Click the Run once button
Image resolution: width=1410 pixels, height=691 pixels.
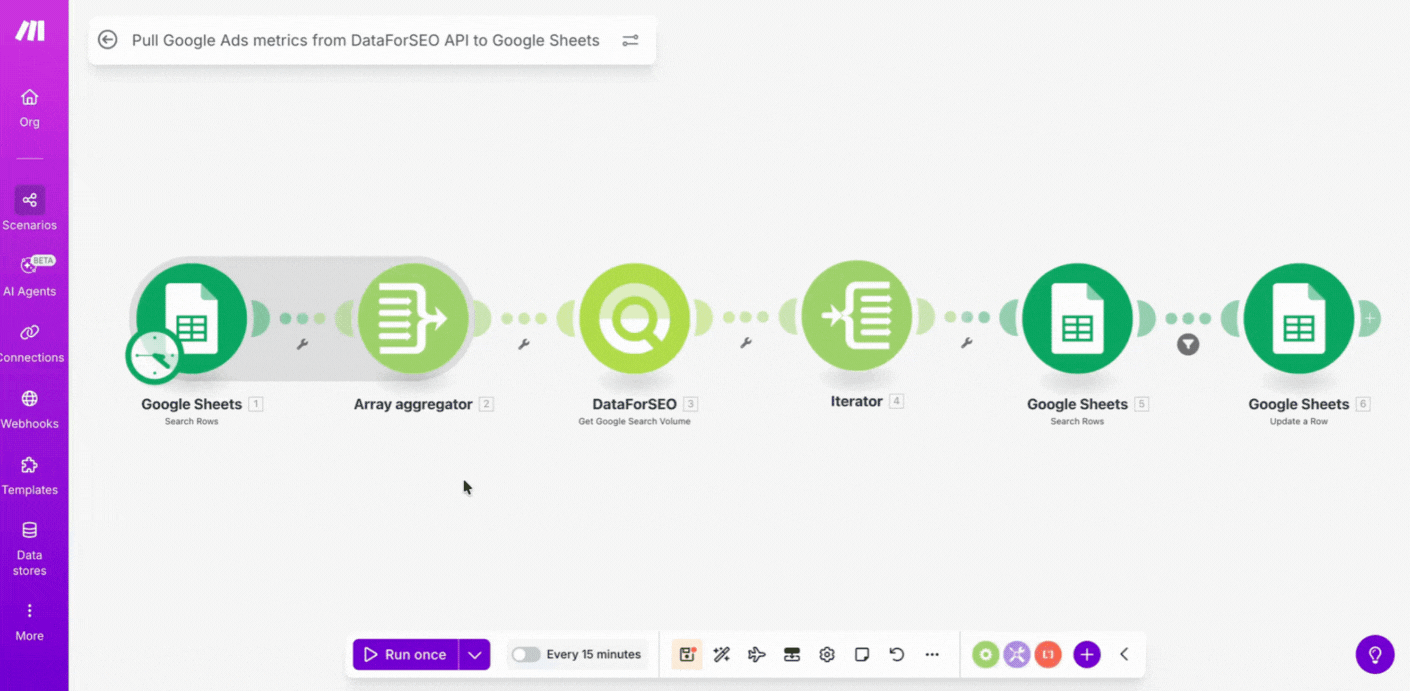(x=406, y=655)
